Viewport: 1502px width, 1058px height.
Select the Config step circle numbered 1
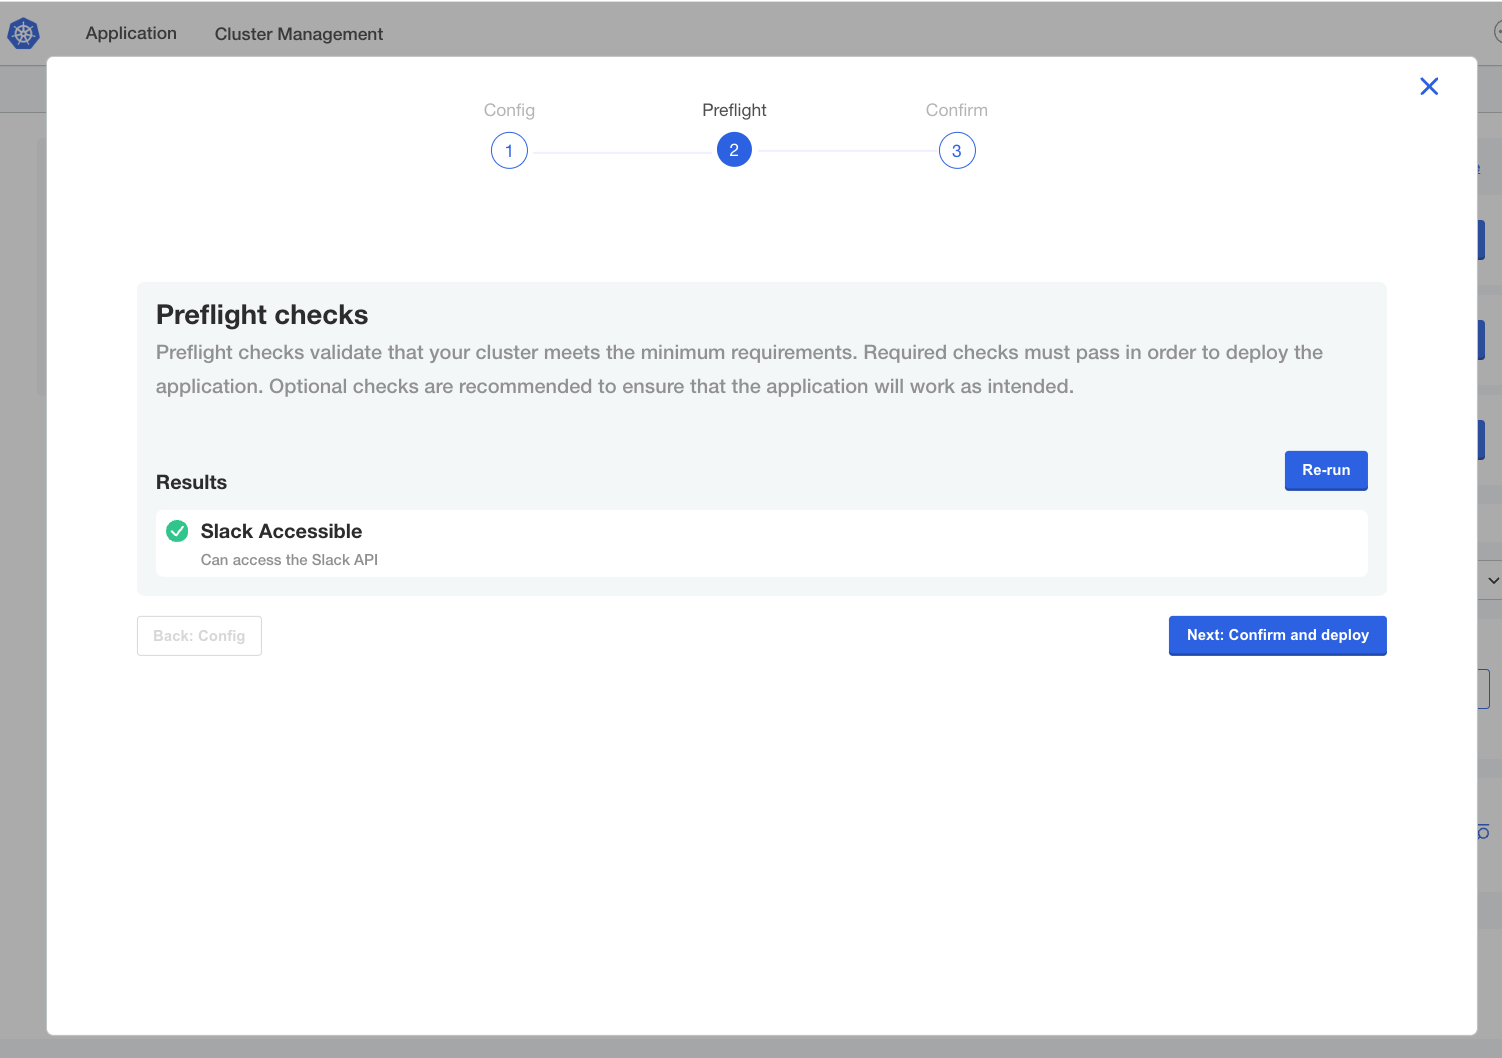(x=509, y=150)
